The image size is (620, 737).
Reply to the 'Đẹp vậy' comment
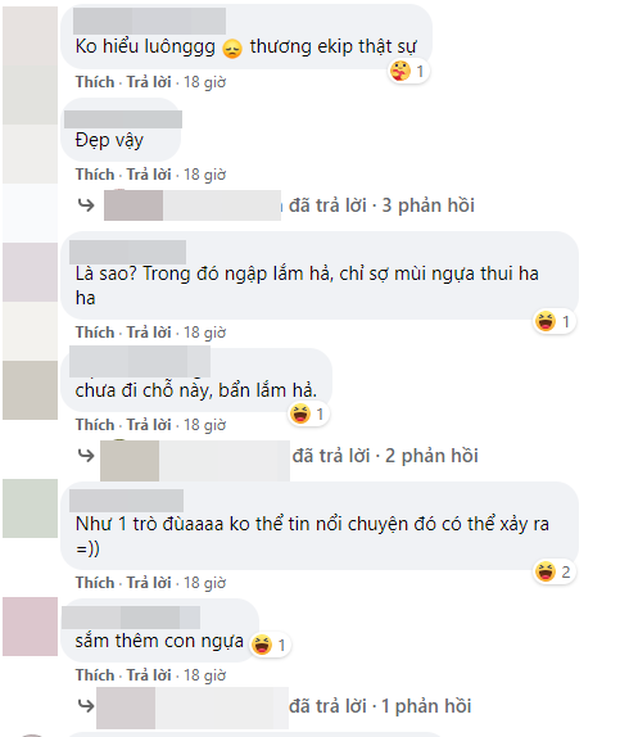click(149, 175)
